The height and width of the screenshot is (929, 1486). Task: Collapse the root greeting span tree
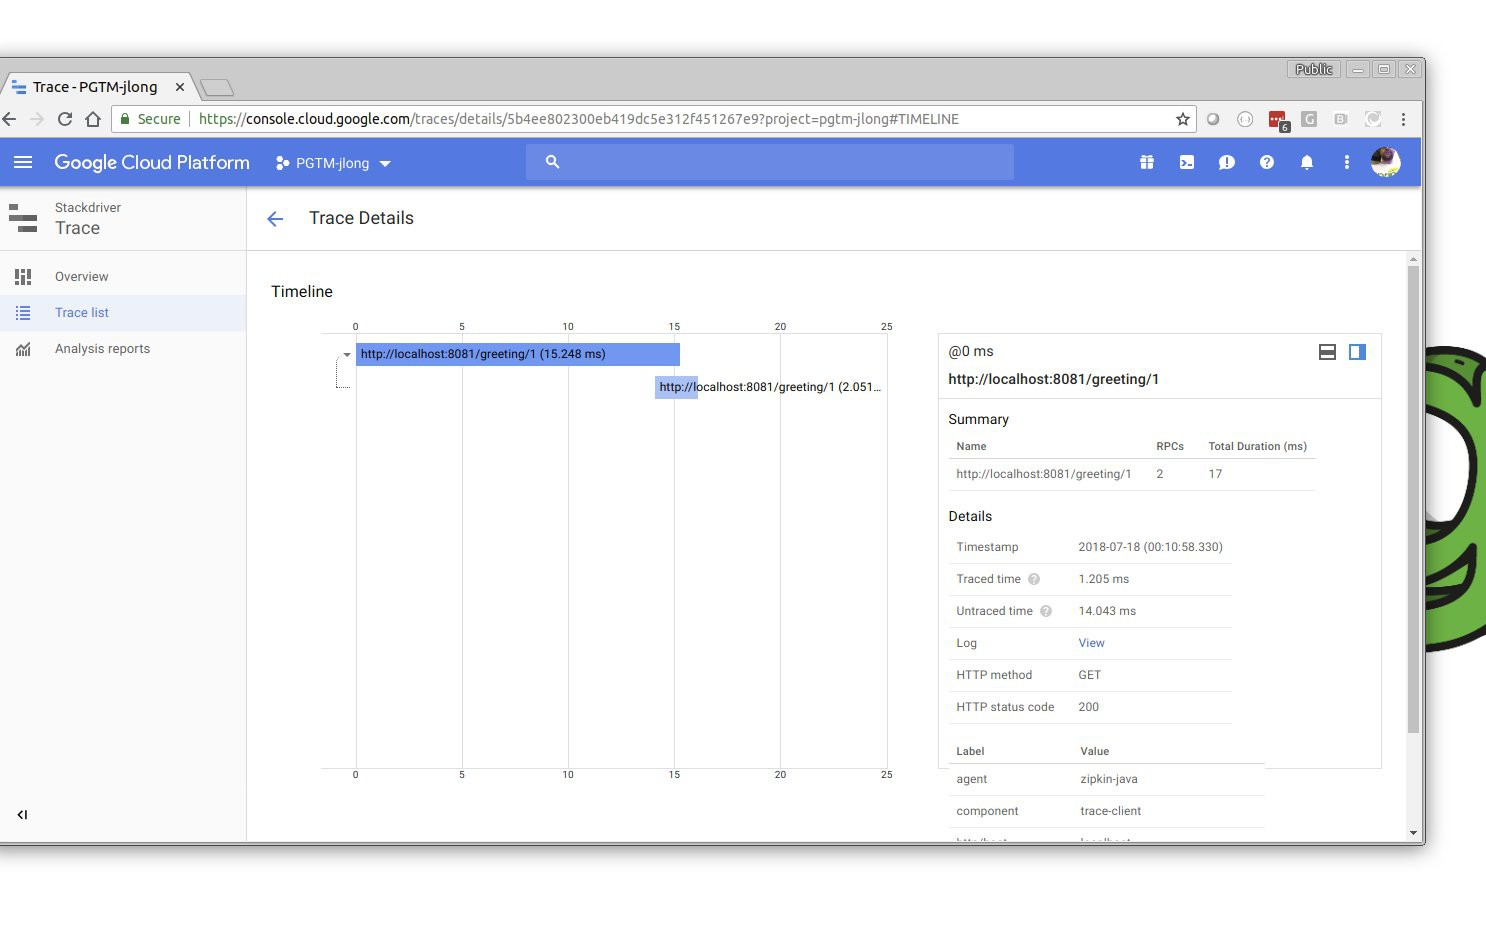(347, 355)
